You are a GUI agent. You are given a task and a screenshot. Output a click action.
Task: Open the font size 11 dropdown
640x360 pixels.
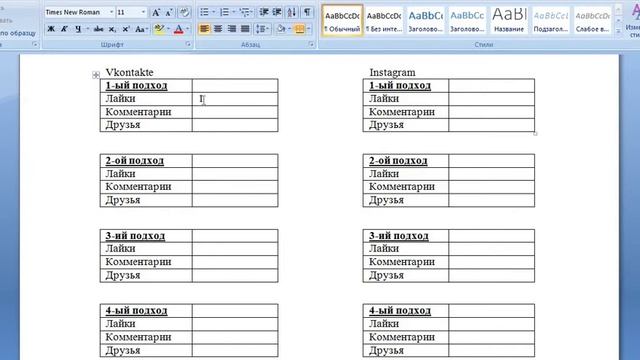pos(143,12)
